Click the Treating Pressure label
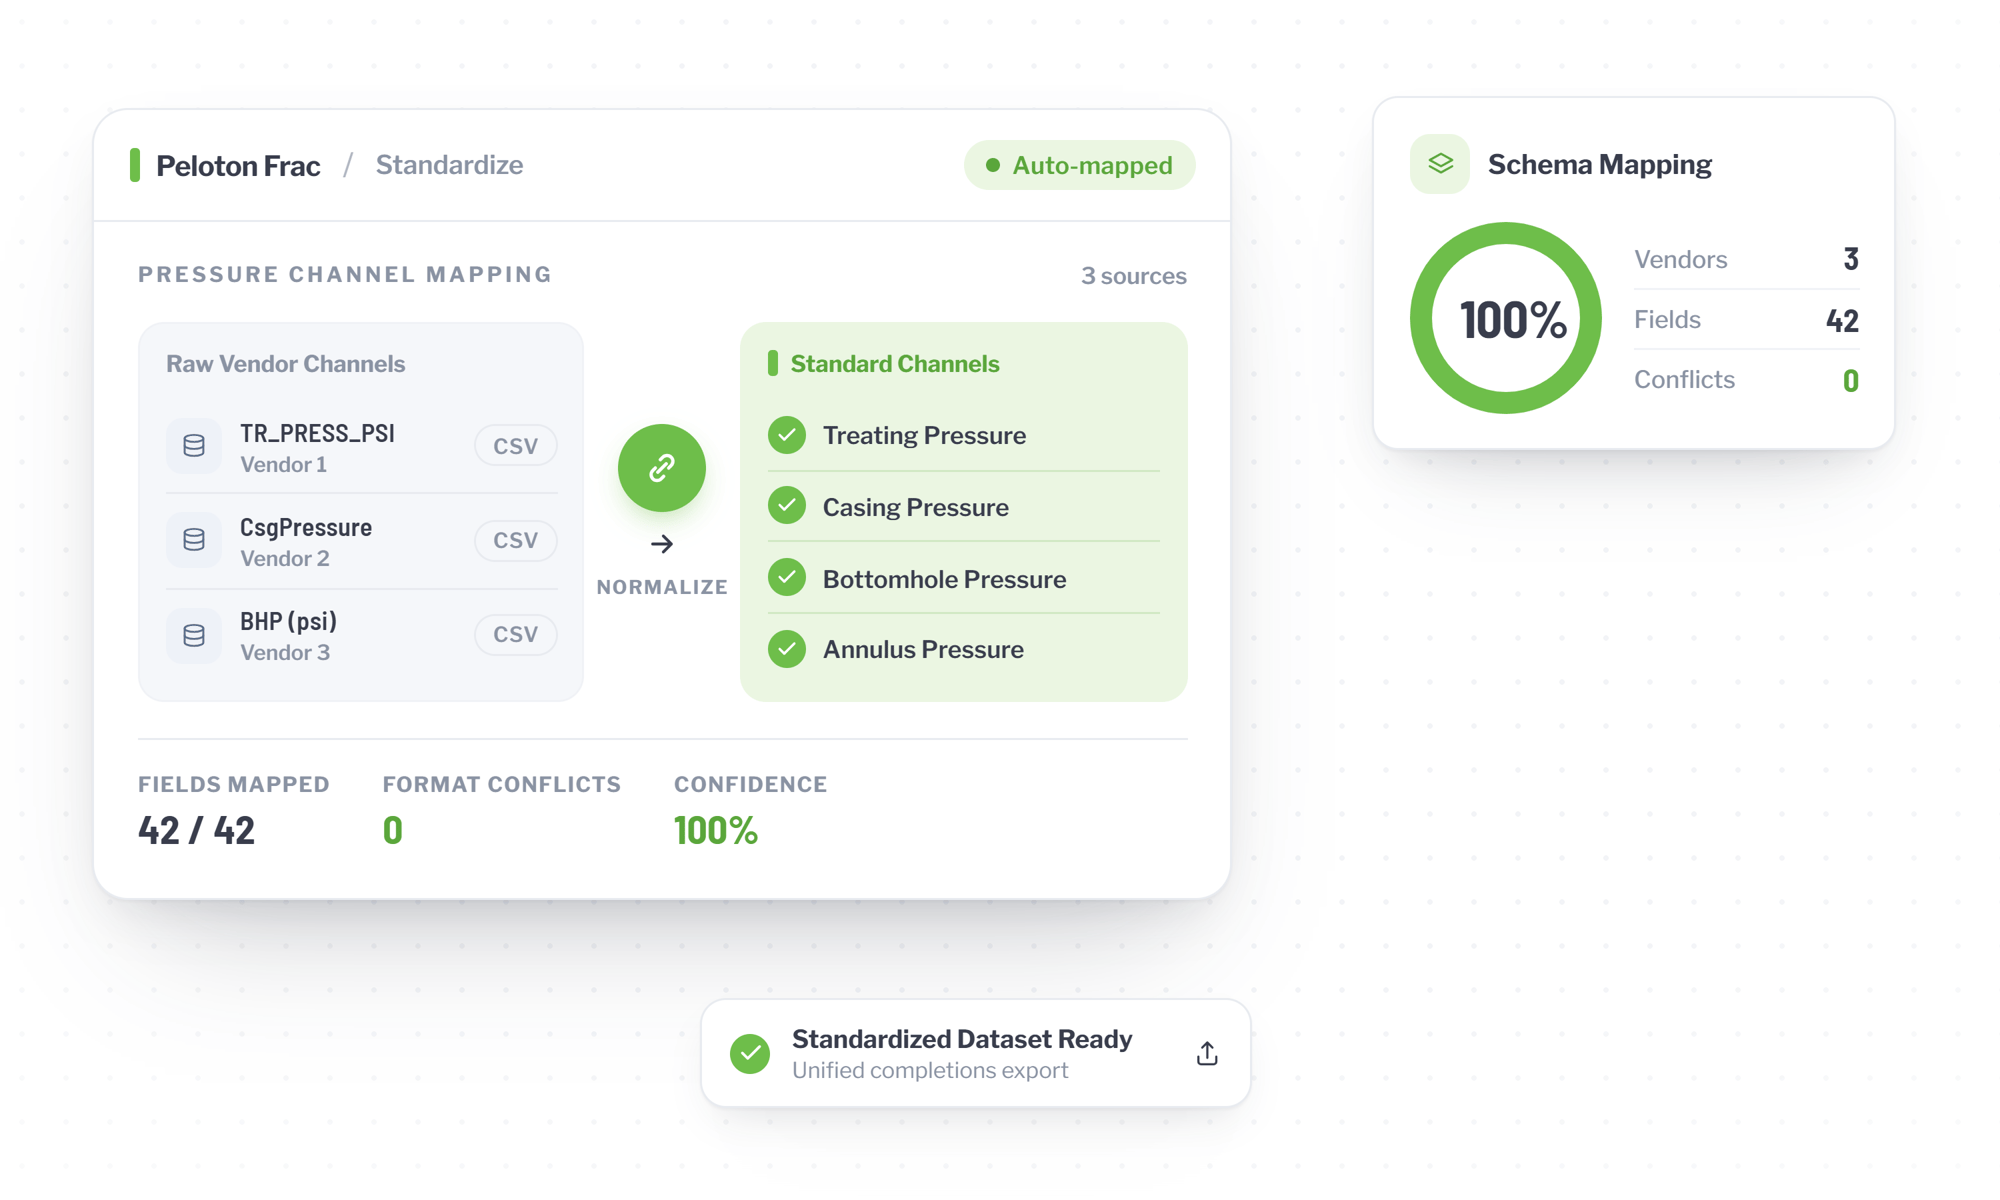The width and height of the screenshot is (2000, 1200). (x=924, y=435)
